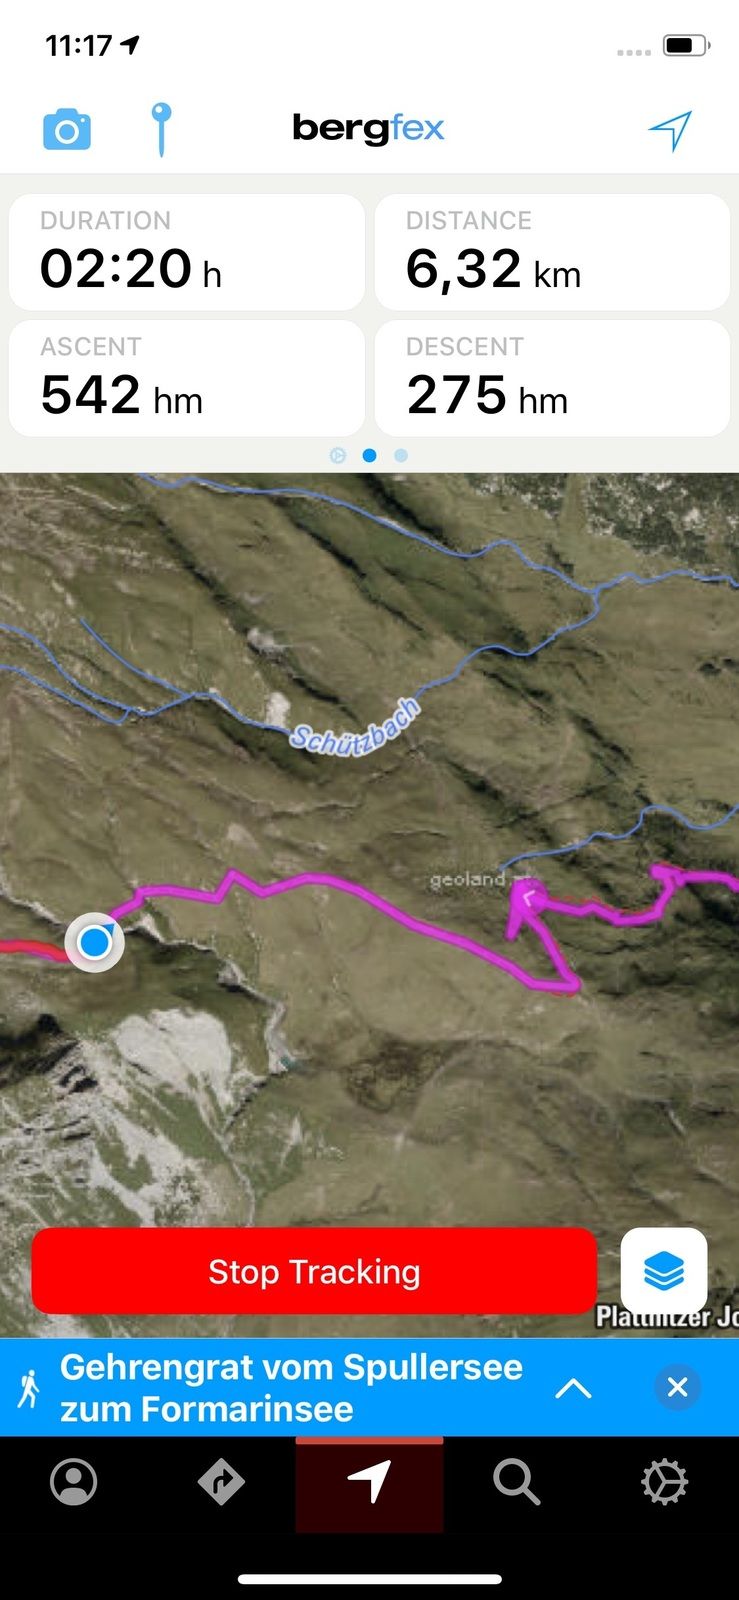Viewport: 739px width, 1600px height.
Task: Stop Tracking the current hike
Action: [x=314, y=1271]
